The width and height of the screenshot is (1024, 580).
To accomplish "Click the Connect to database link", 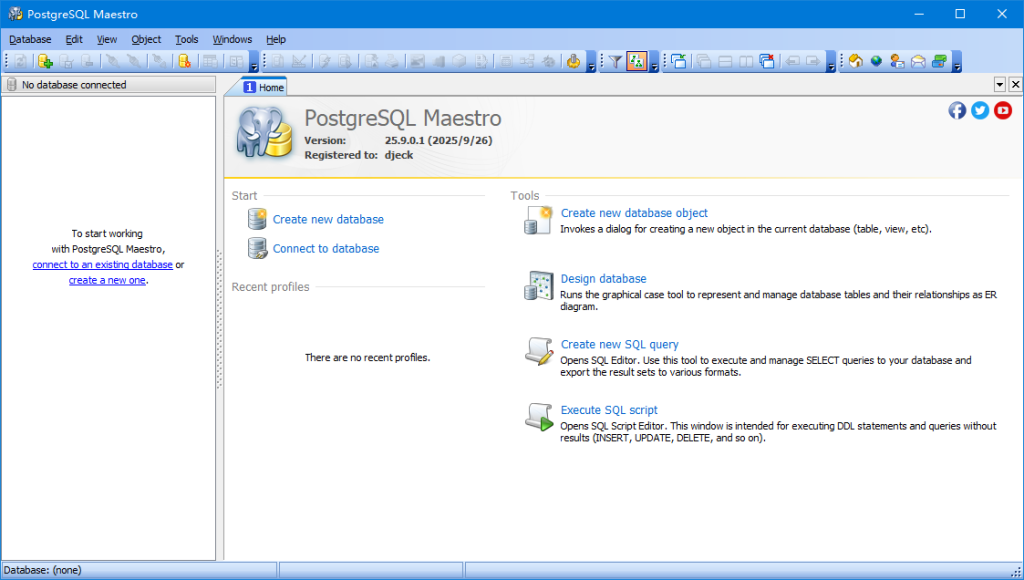I will coord(326,249).
